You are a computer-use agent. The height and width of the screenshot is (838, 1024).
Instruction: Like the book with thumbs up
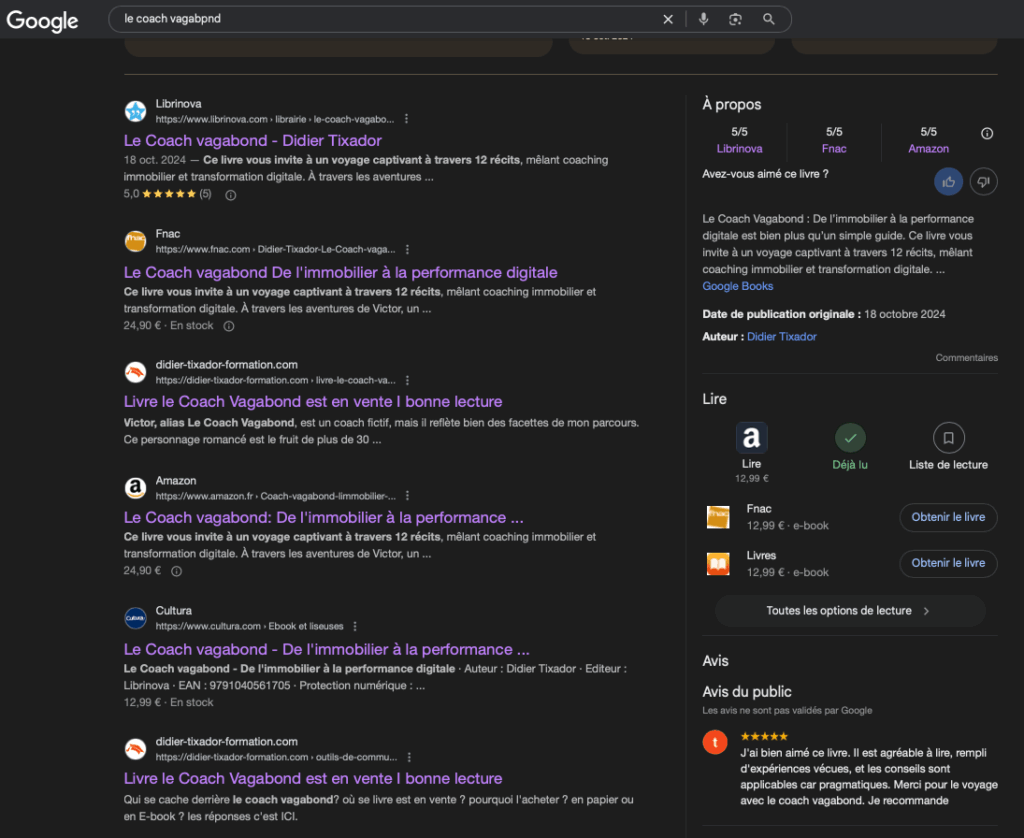tap(948, 182)
